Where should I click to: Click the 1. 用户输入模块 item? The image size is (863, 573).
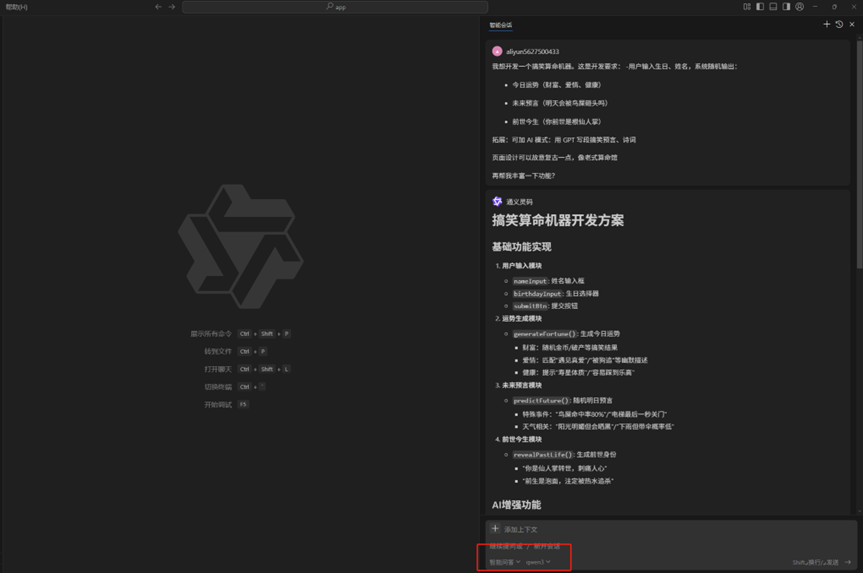click(518, 266)
